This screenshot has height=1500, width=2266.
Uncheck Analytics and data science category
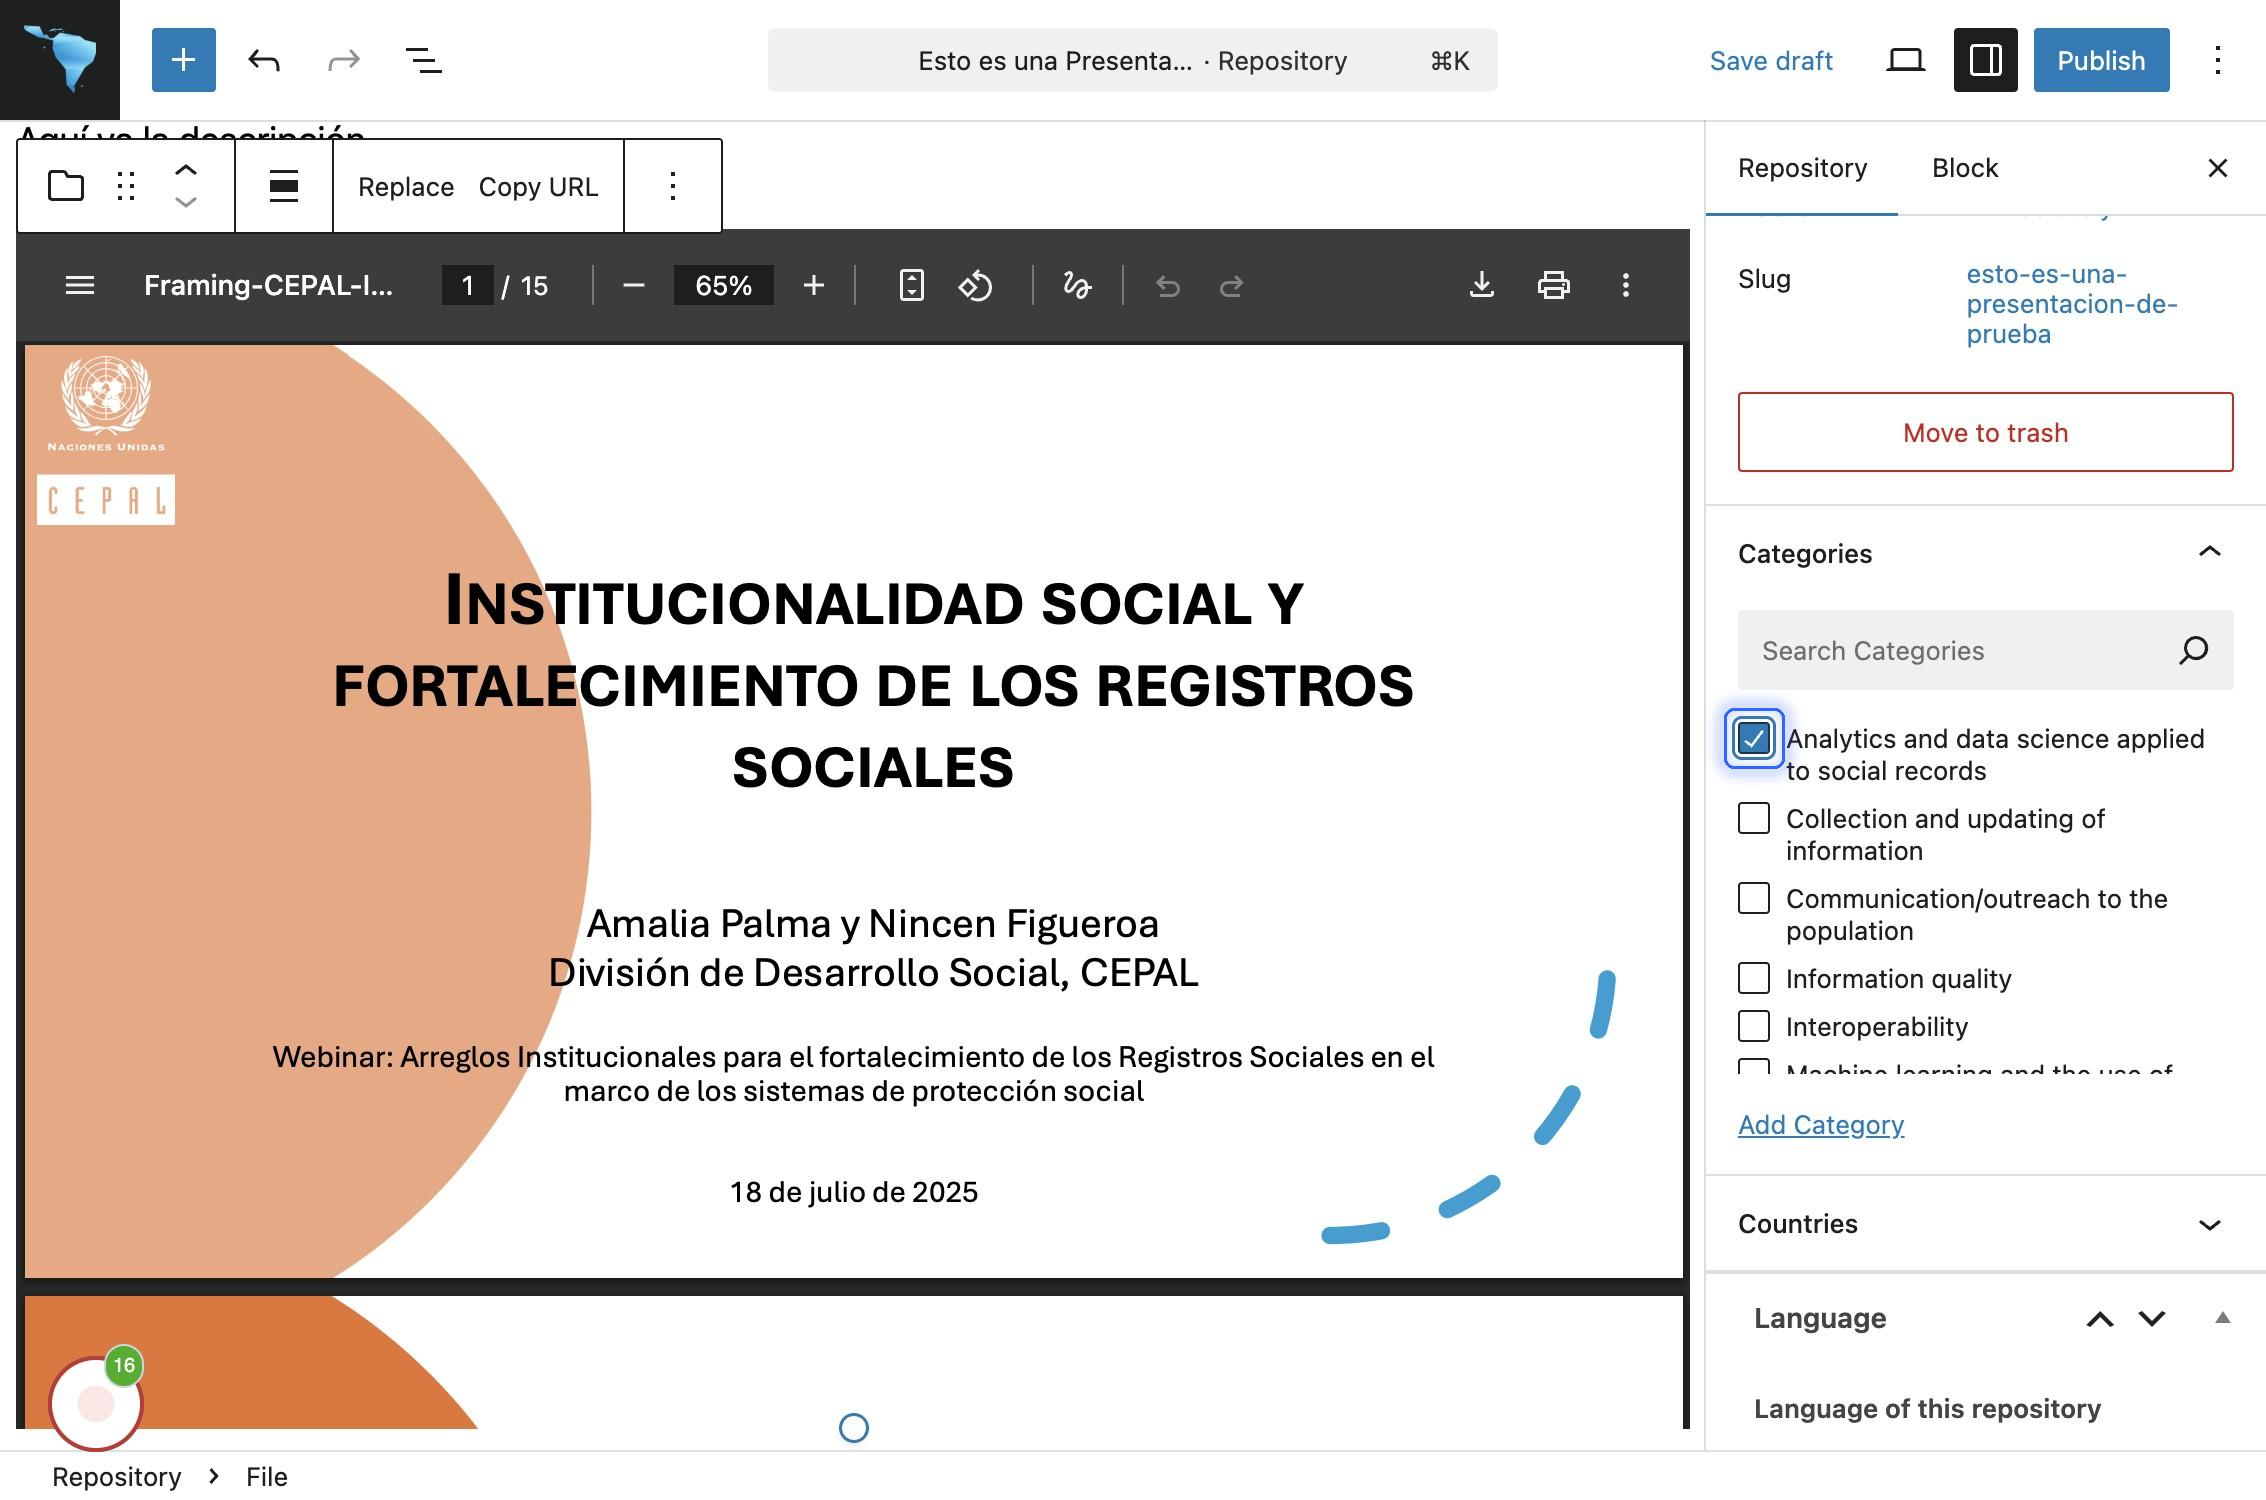(1754, 739)
